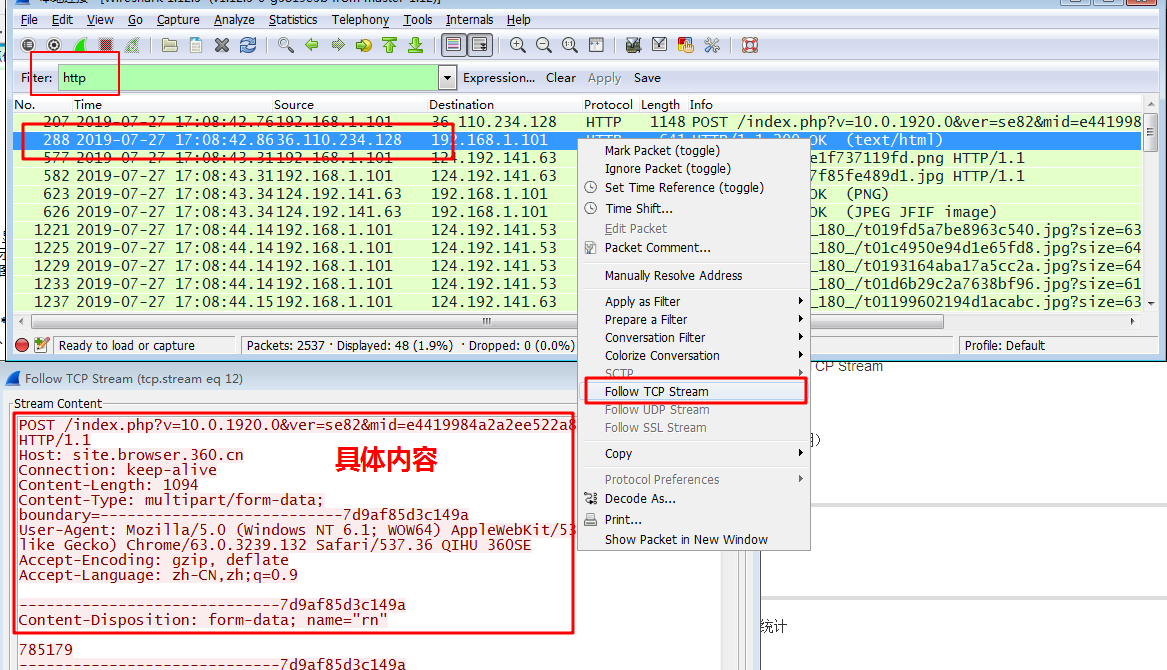Toggle packet list colorization
Screen dimensions: 1167x670
tap(453, 45)
